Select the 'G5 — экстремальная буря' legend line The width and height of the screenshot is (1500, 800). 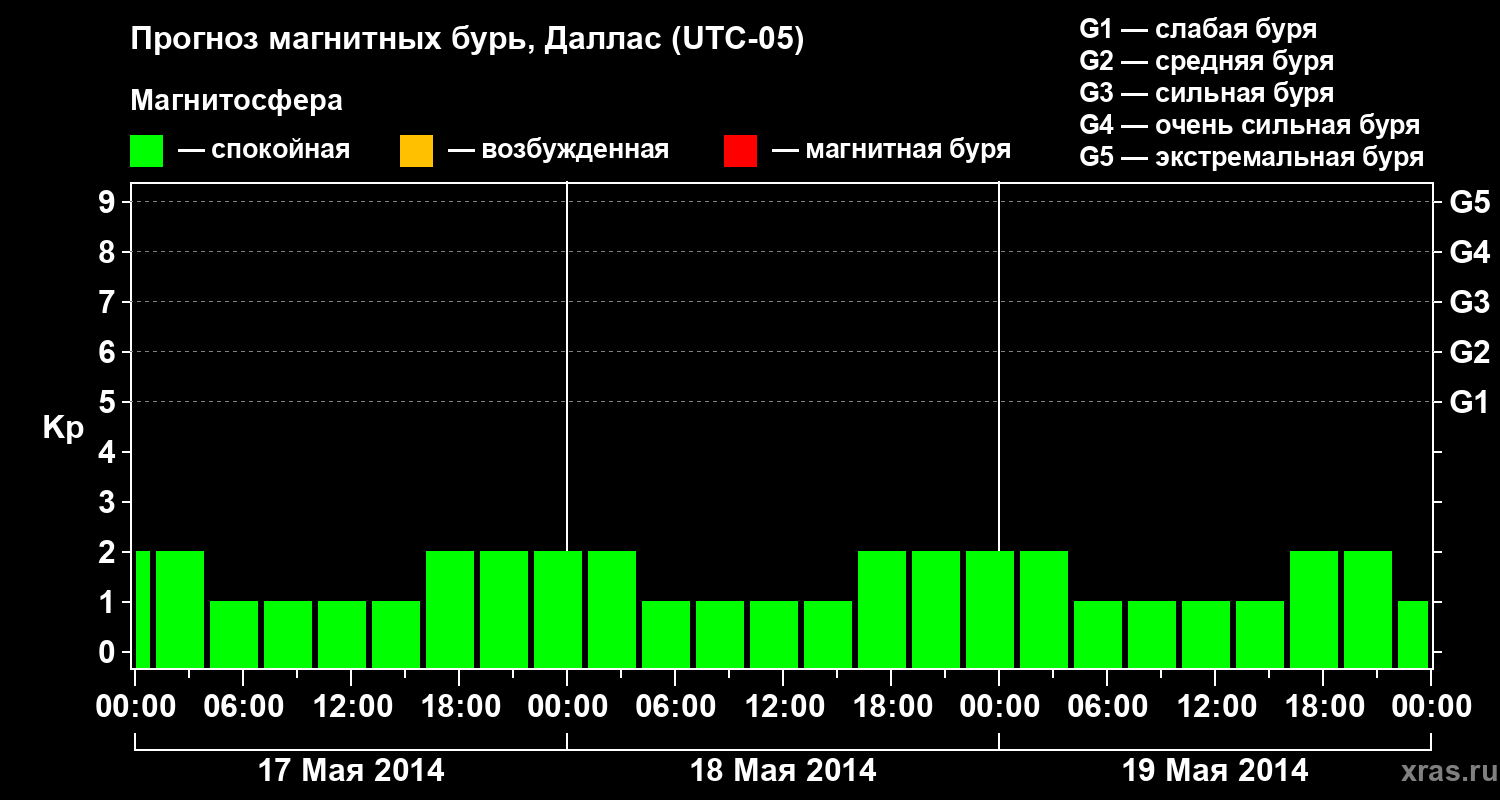coord(1252,157)
